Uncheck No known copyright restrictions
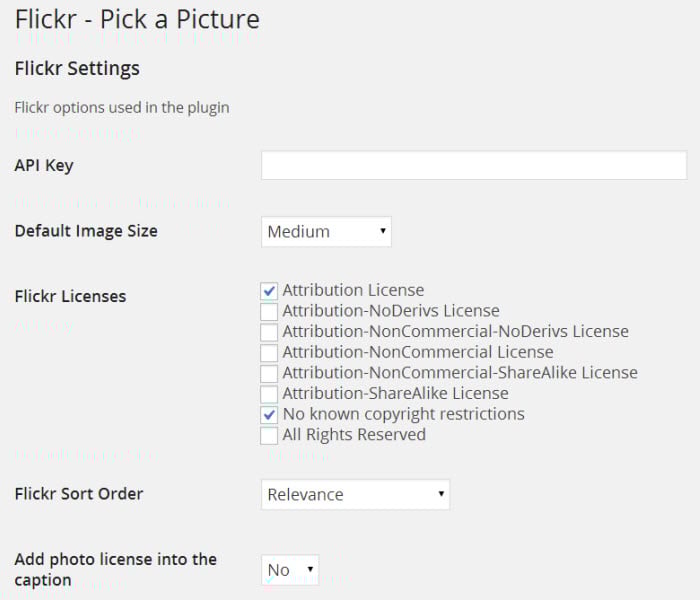700x600 pixels. pos(269,415)
